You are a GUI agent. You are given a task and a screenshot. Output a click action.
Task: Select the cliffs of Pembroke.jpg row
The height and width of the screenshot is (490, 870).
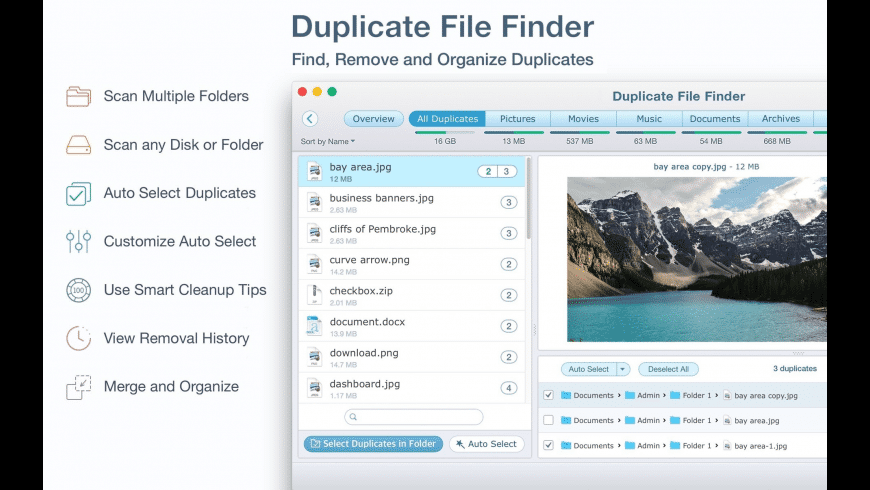411,234
